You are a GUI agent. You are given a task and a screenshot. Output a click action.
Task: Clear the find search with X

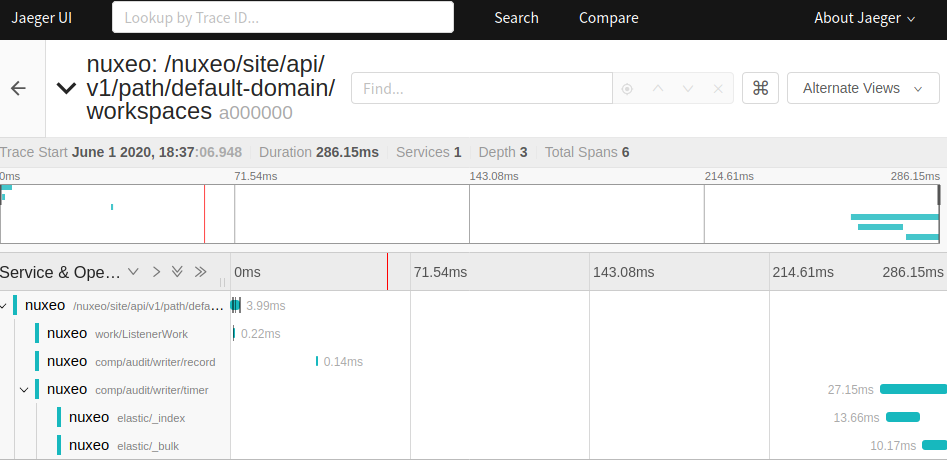[x=718, y=89]
